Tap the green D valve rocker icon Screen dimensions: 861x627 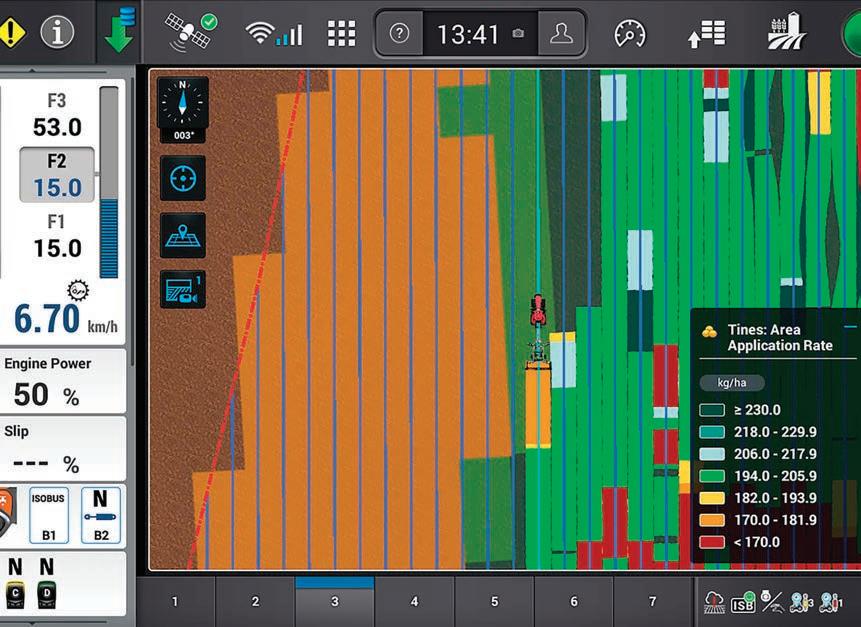pos(47,597)
